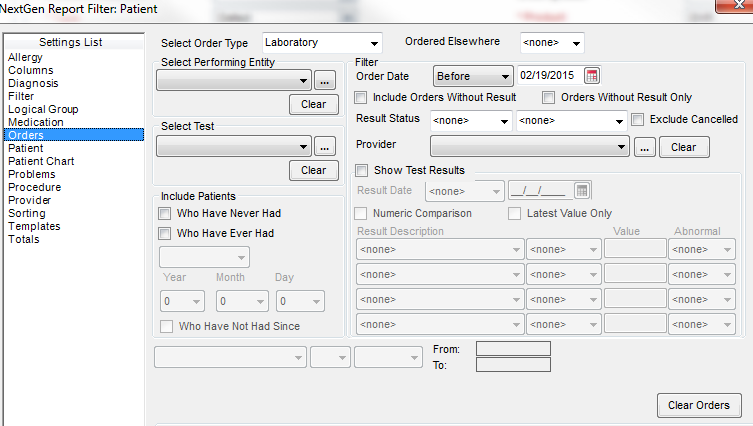Open the wide bottom-left dropdown beside From
The width and height of the screenshot is (753, 426).
click(230, 358)
